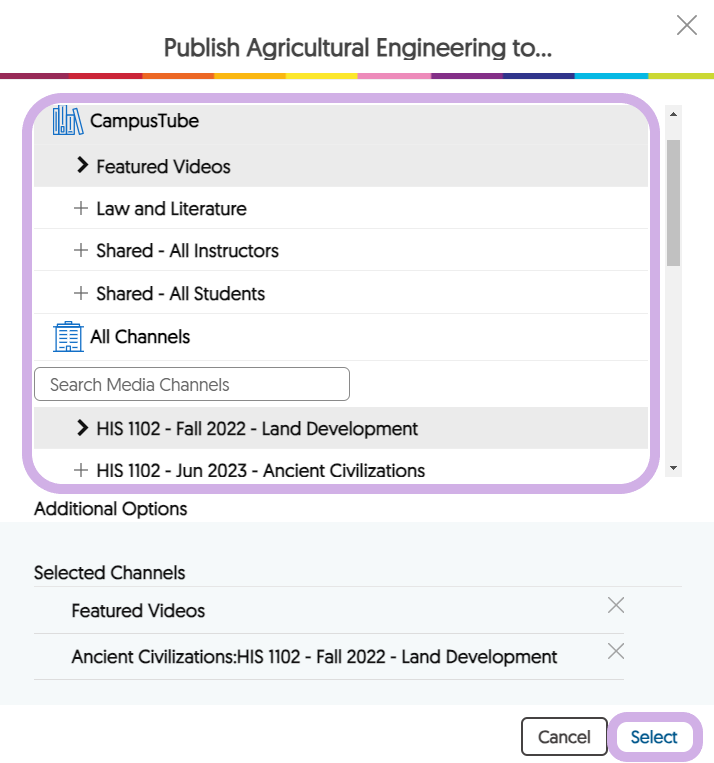Viewport: 714px width, 763px height.
Task: Click the All Channels building icon
Action: pyautogui.click(x=68, y=337)
